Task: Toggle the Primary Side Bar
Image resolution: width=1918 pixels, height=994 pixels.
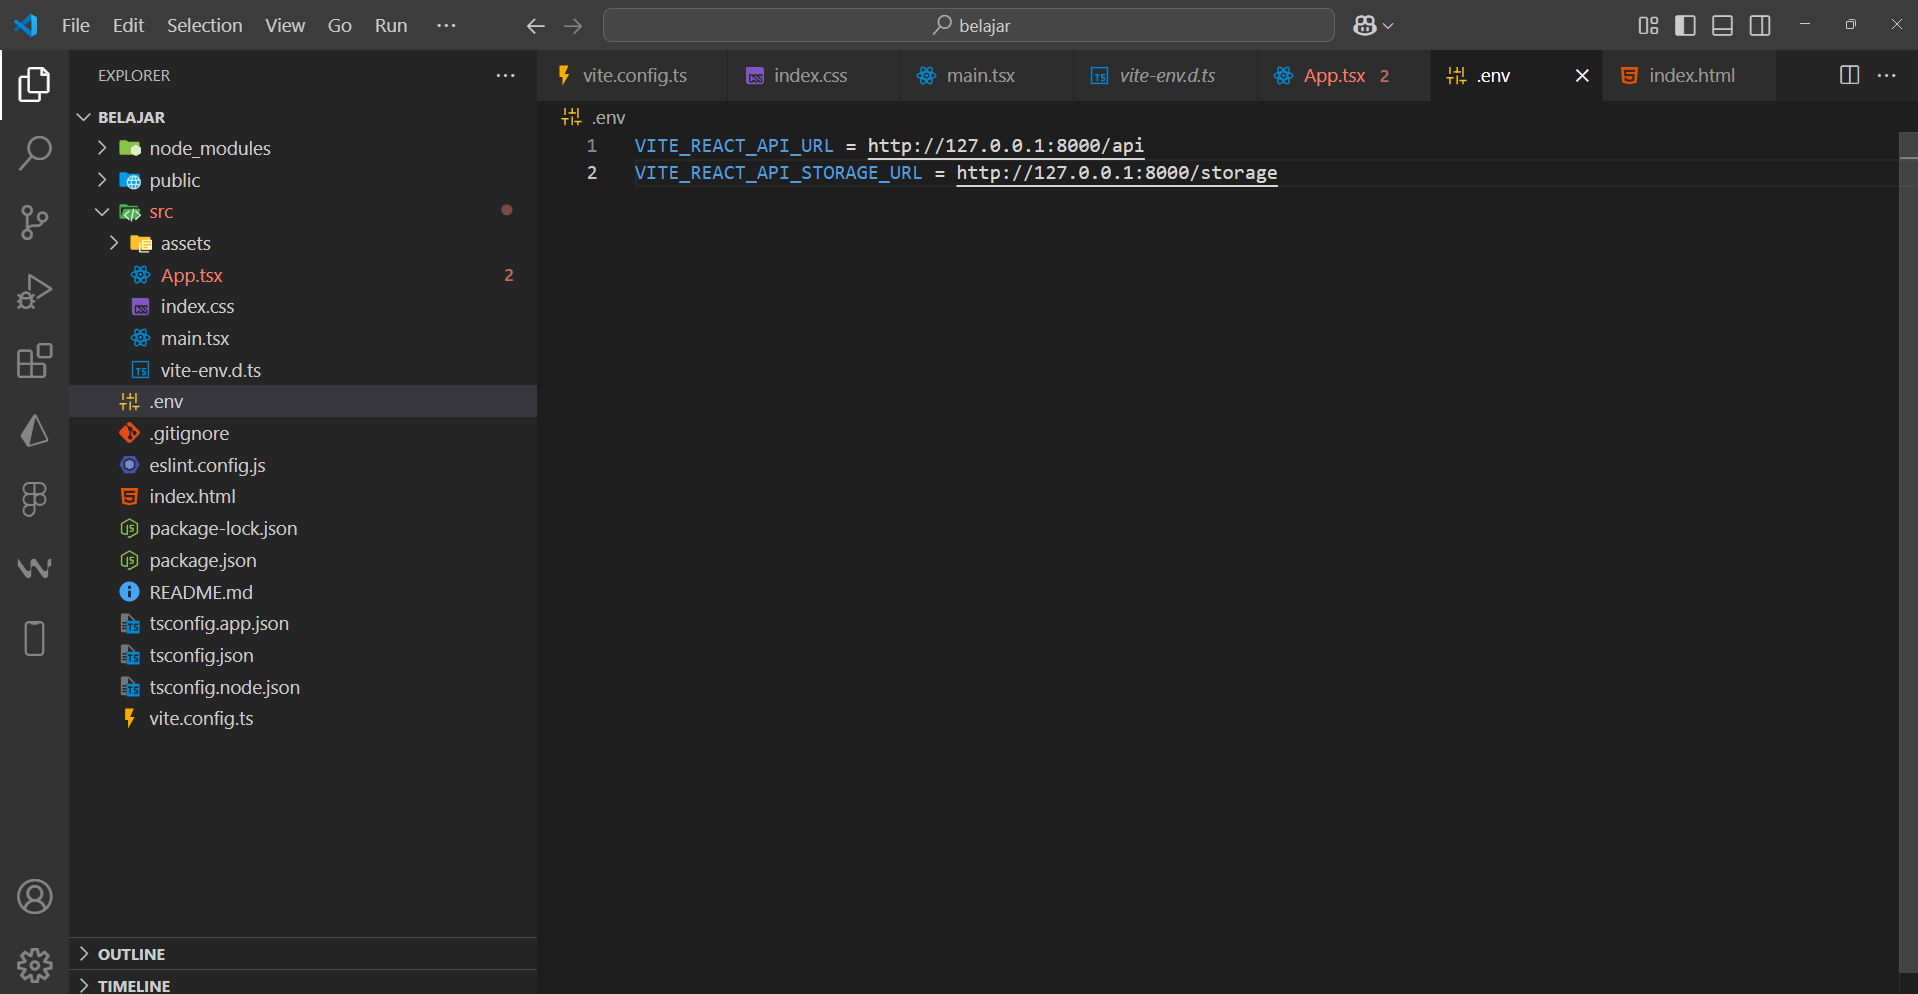Action: (x=1685, y=26)
